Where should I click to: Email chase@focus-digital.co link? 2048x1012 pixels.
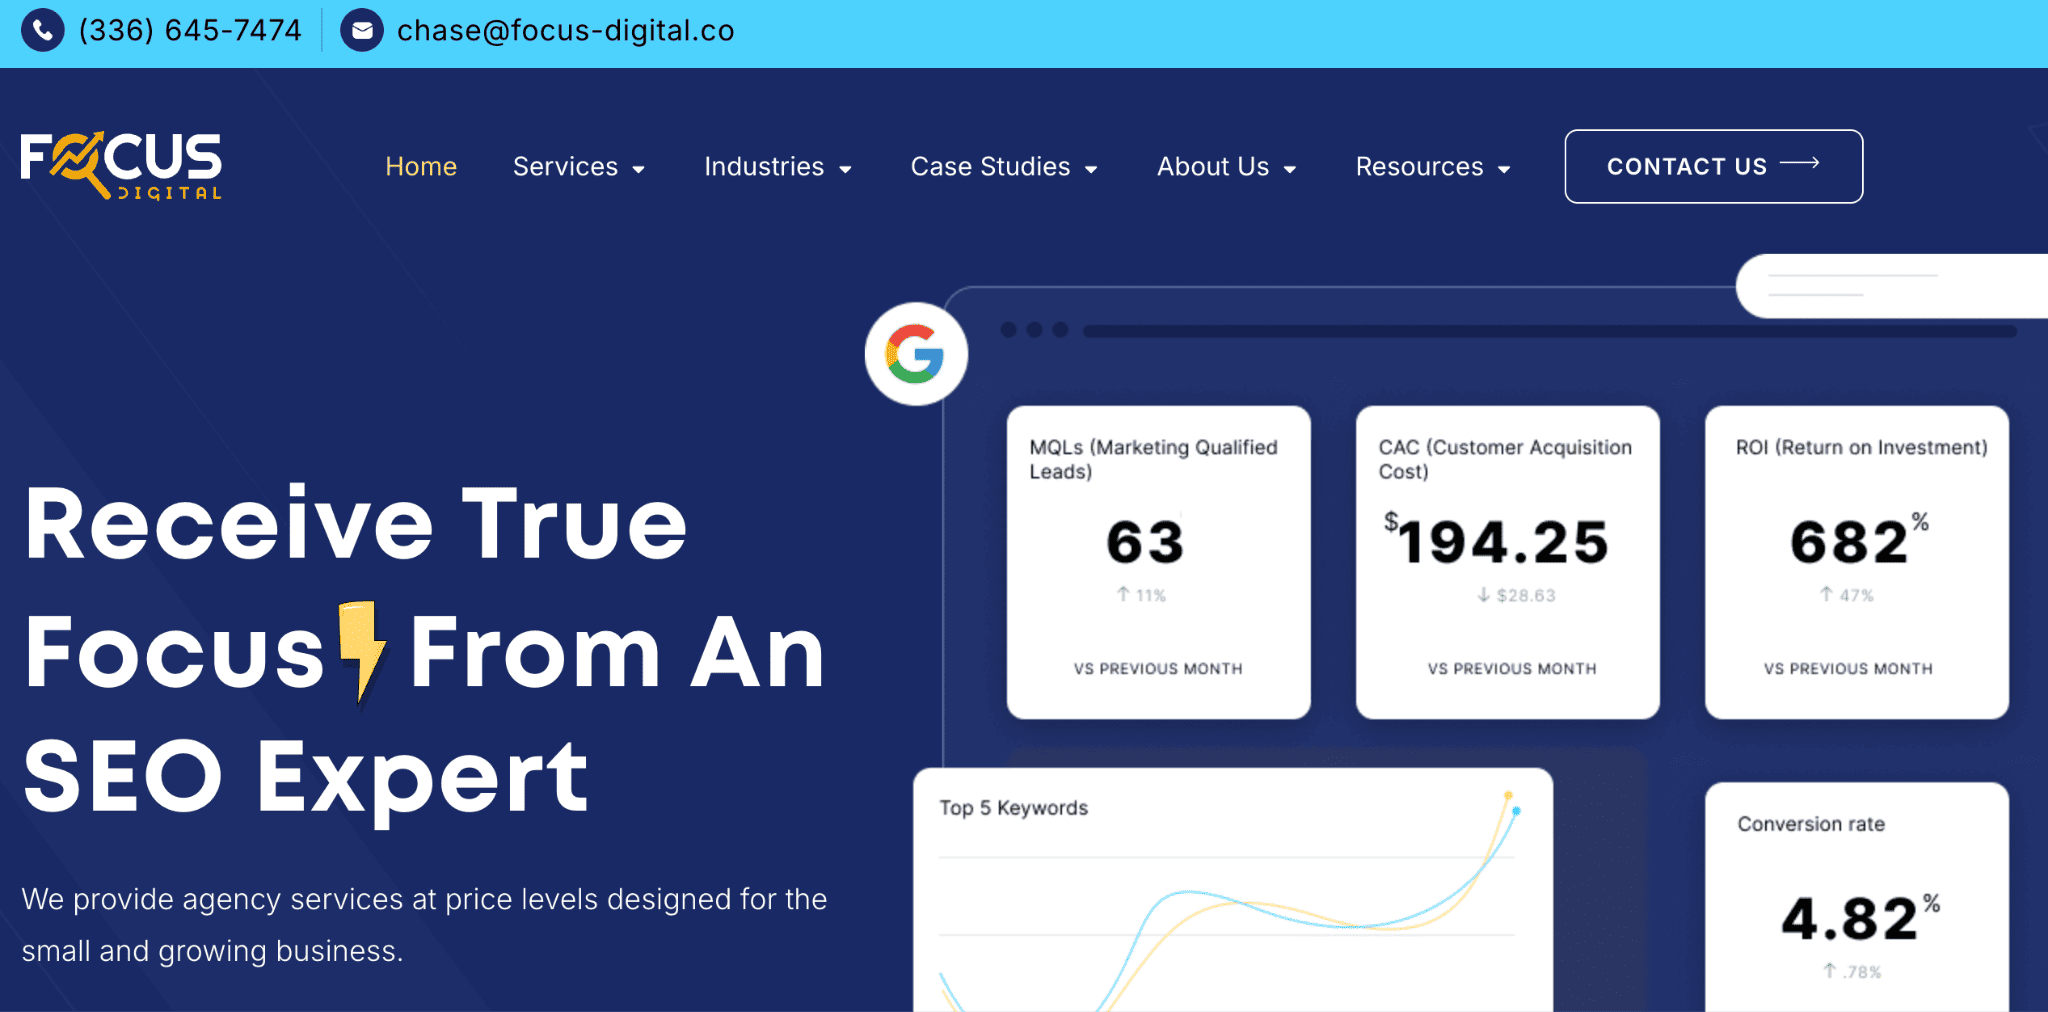565,31
